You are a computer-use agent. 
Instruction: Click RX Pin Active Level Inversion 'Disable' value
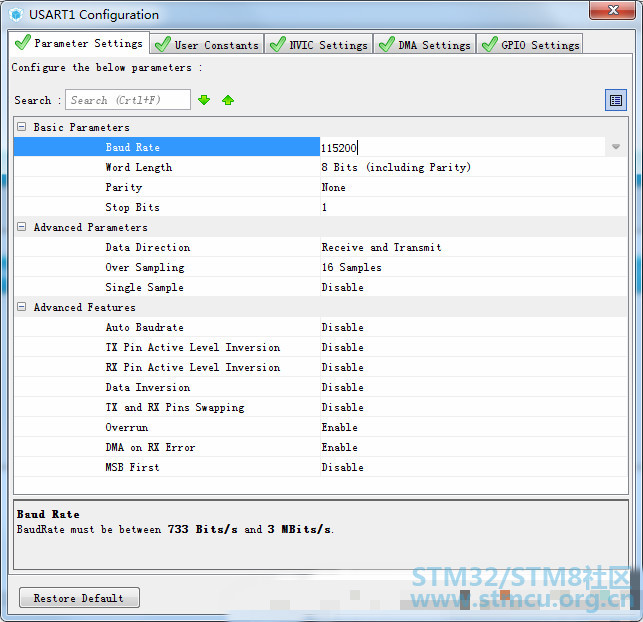point(342,367)
